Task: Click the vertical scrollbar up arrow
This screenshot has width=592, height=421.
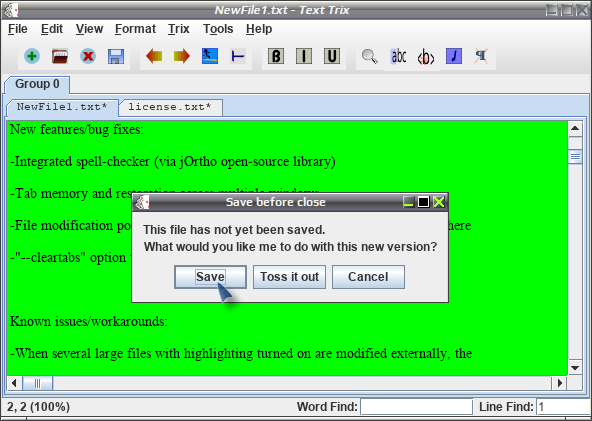Action: 575,129
